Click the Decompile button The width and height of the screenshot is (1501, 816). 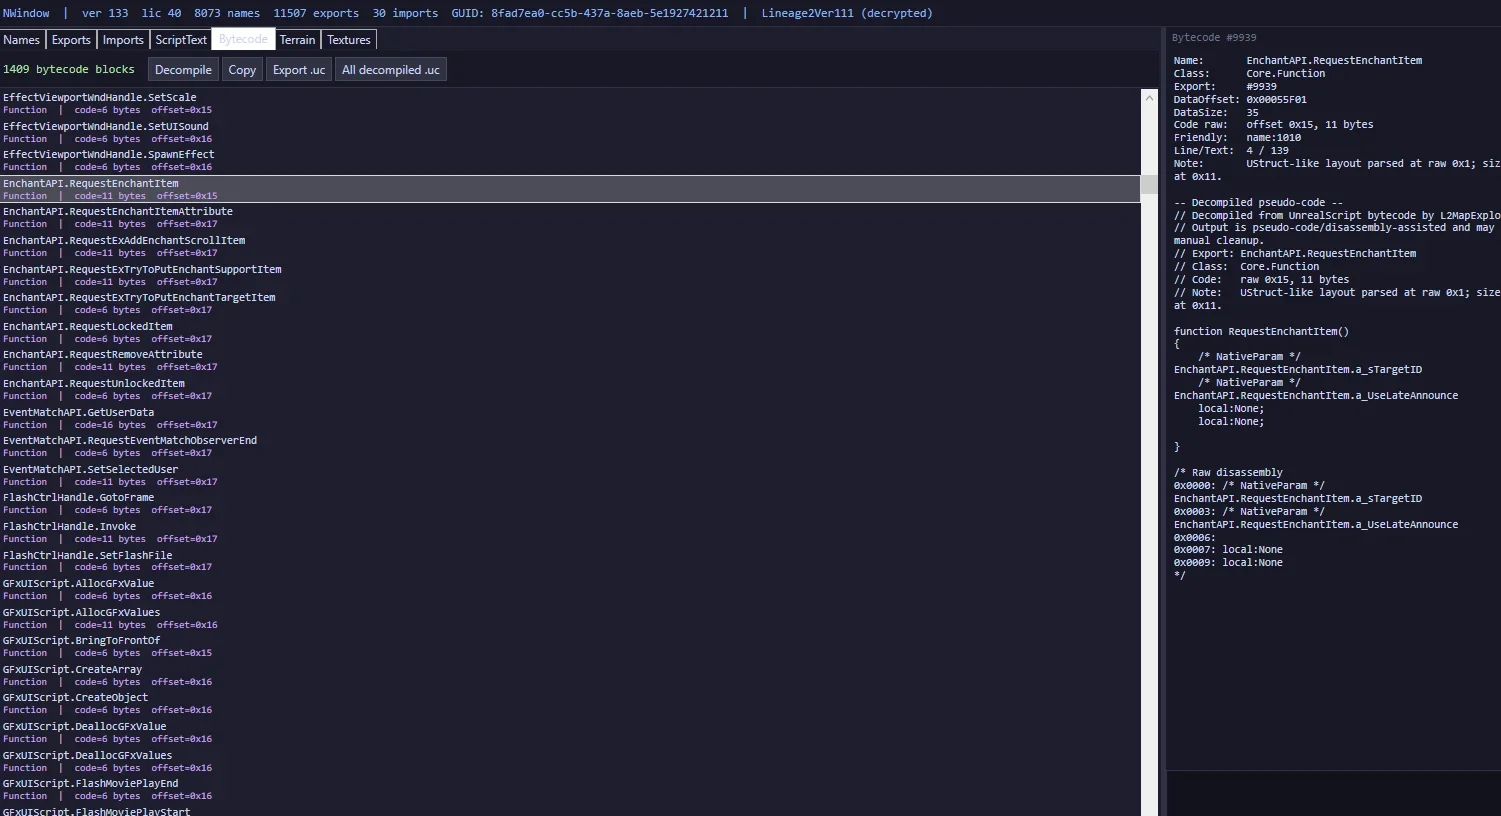pyautogui.click(x=183, y=70)
